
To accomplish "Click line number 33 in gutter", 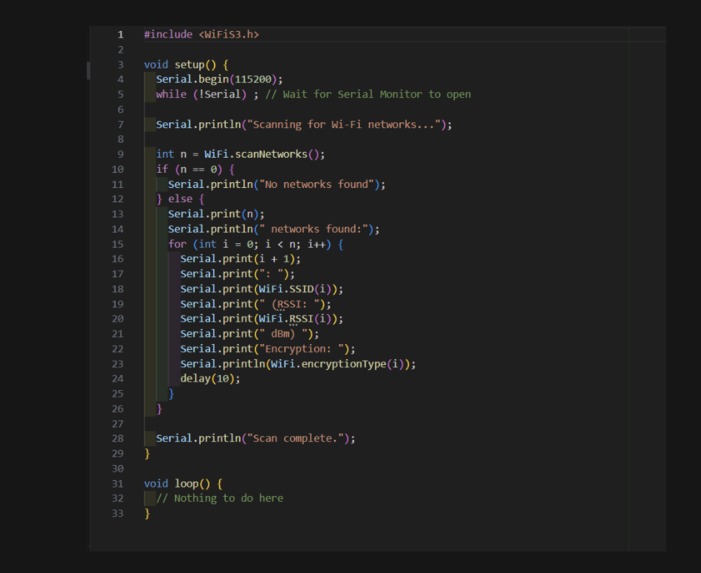I will pos(118,513).
